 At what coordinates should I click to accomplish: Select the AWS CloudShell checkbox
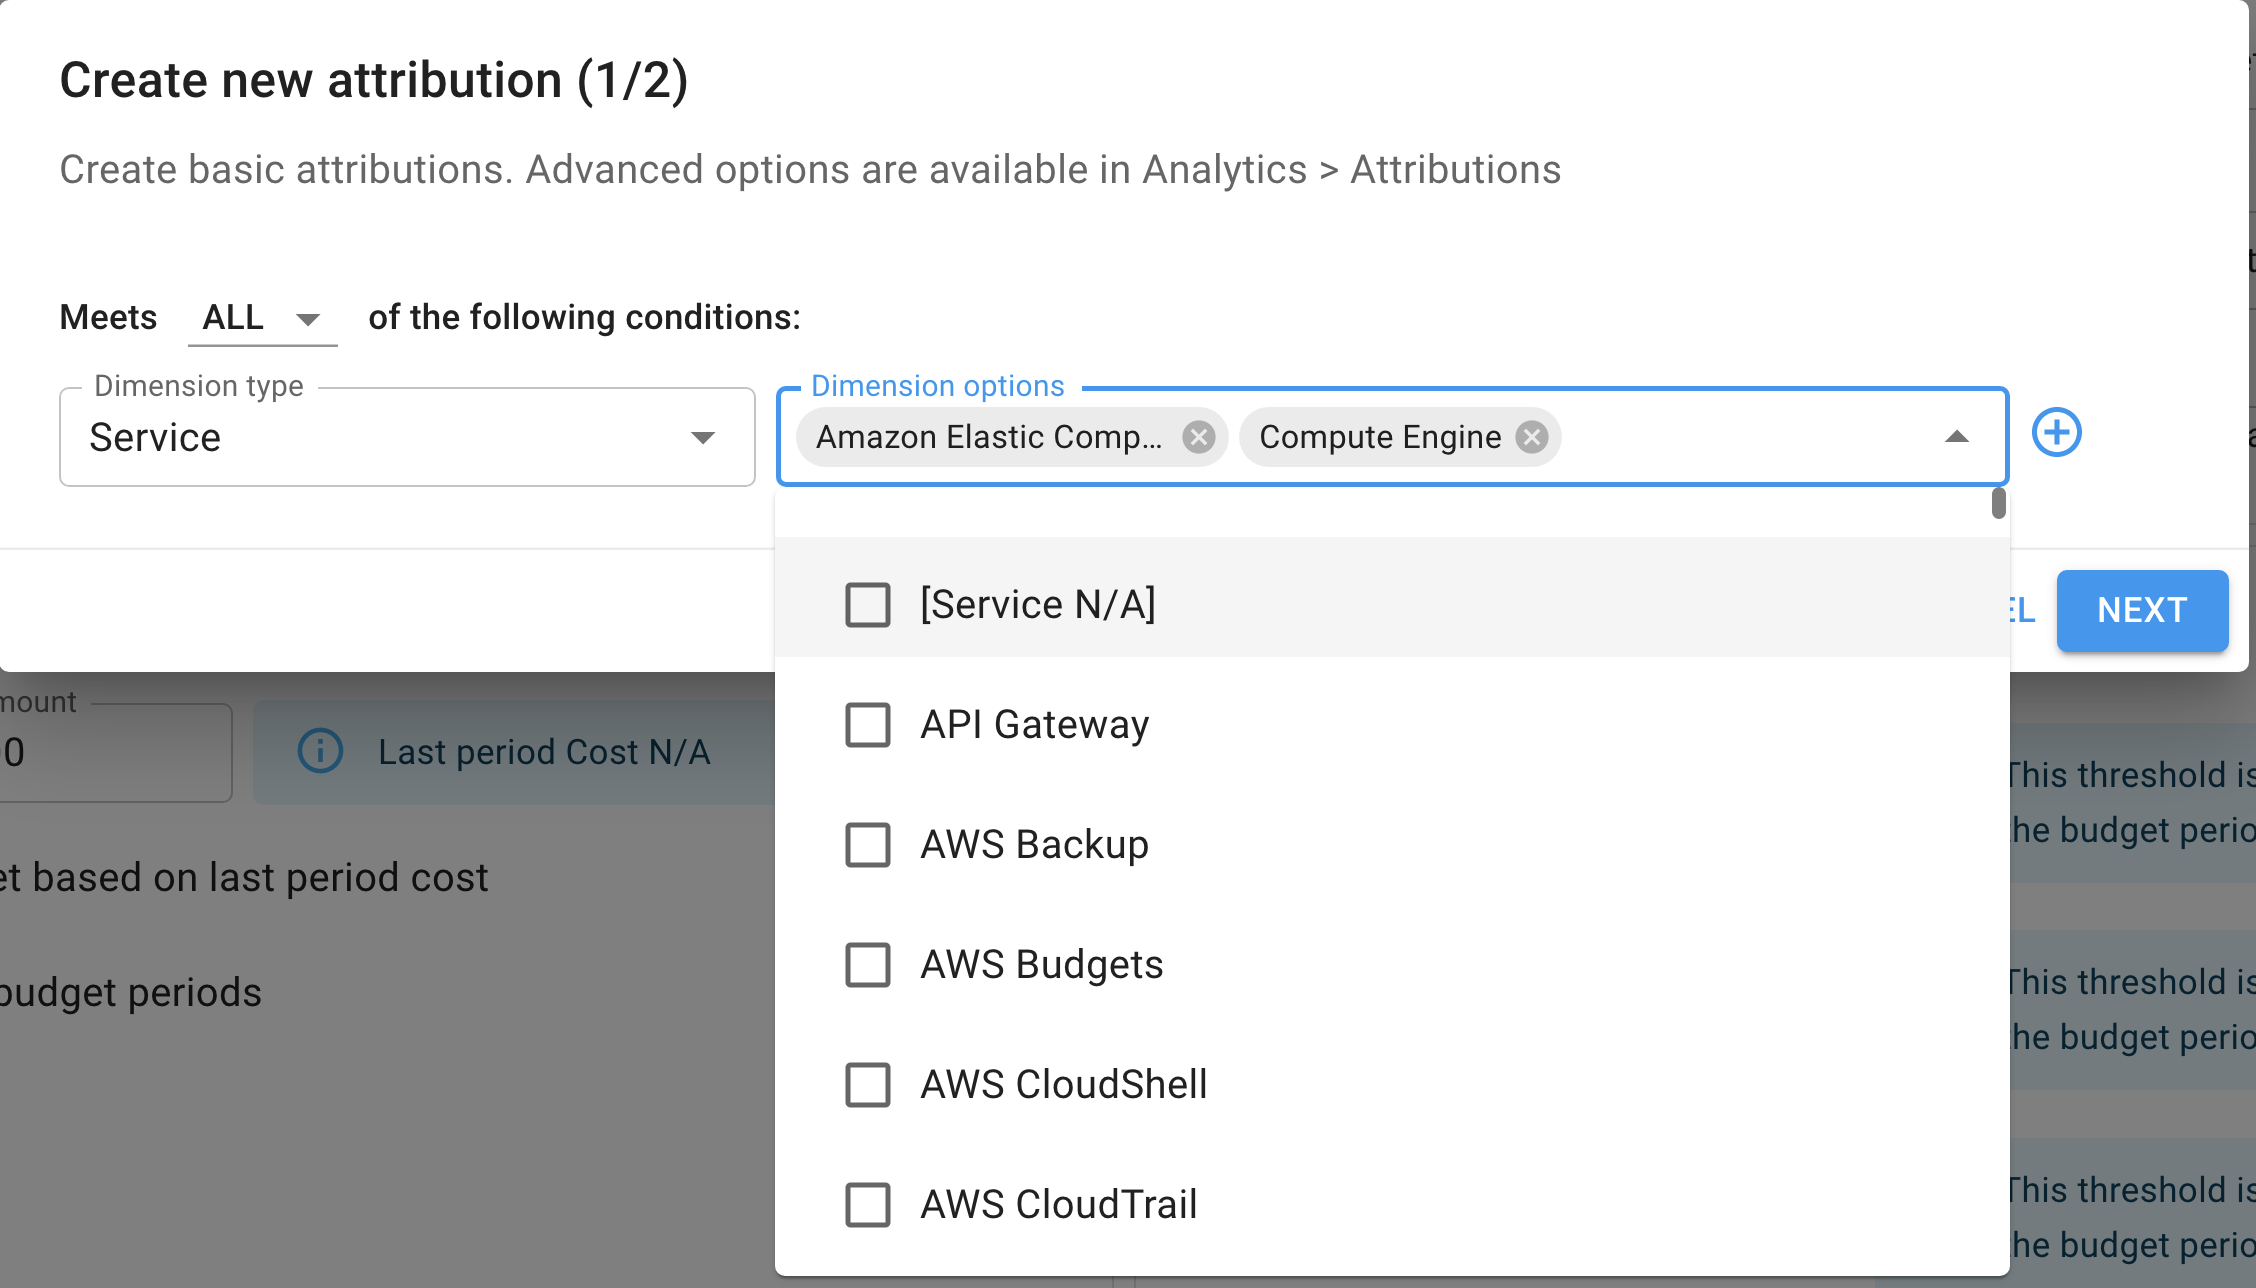(867, 1085)
